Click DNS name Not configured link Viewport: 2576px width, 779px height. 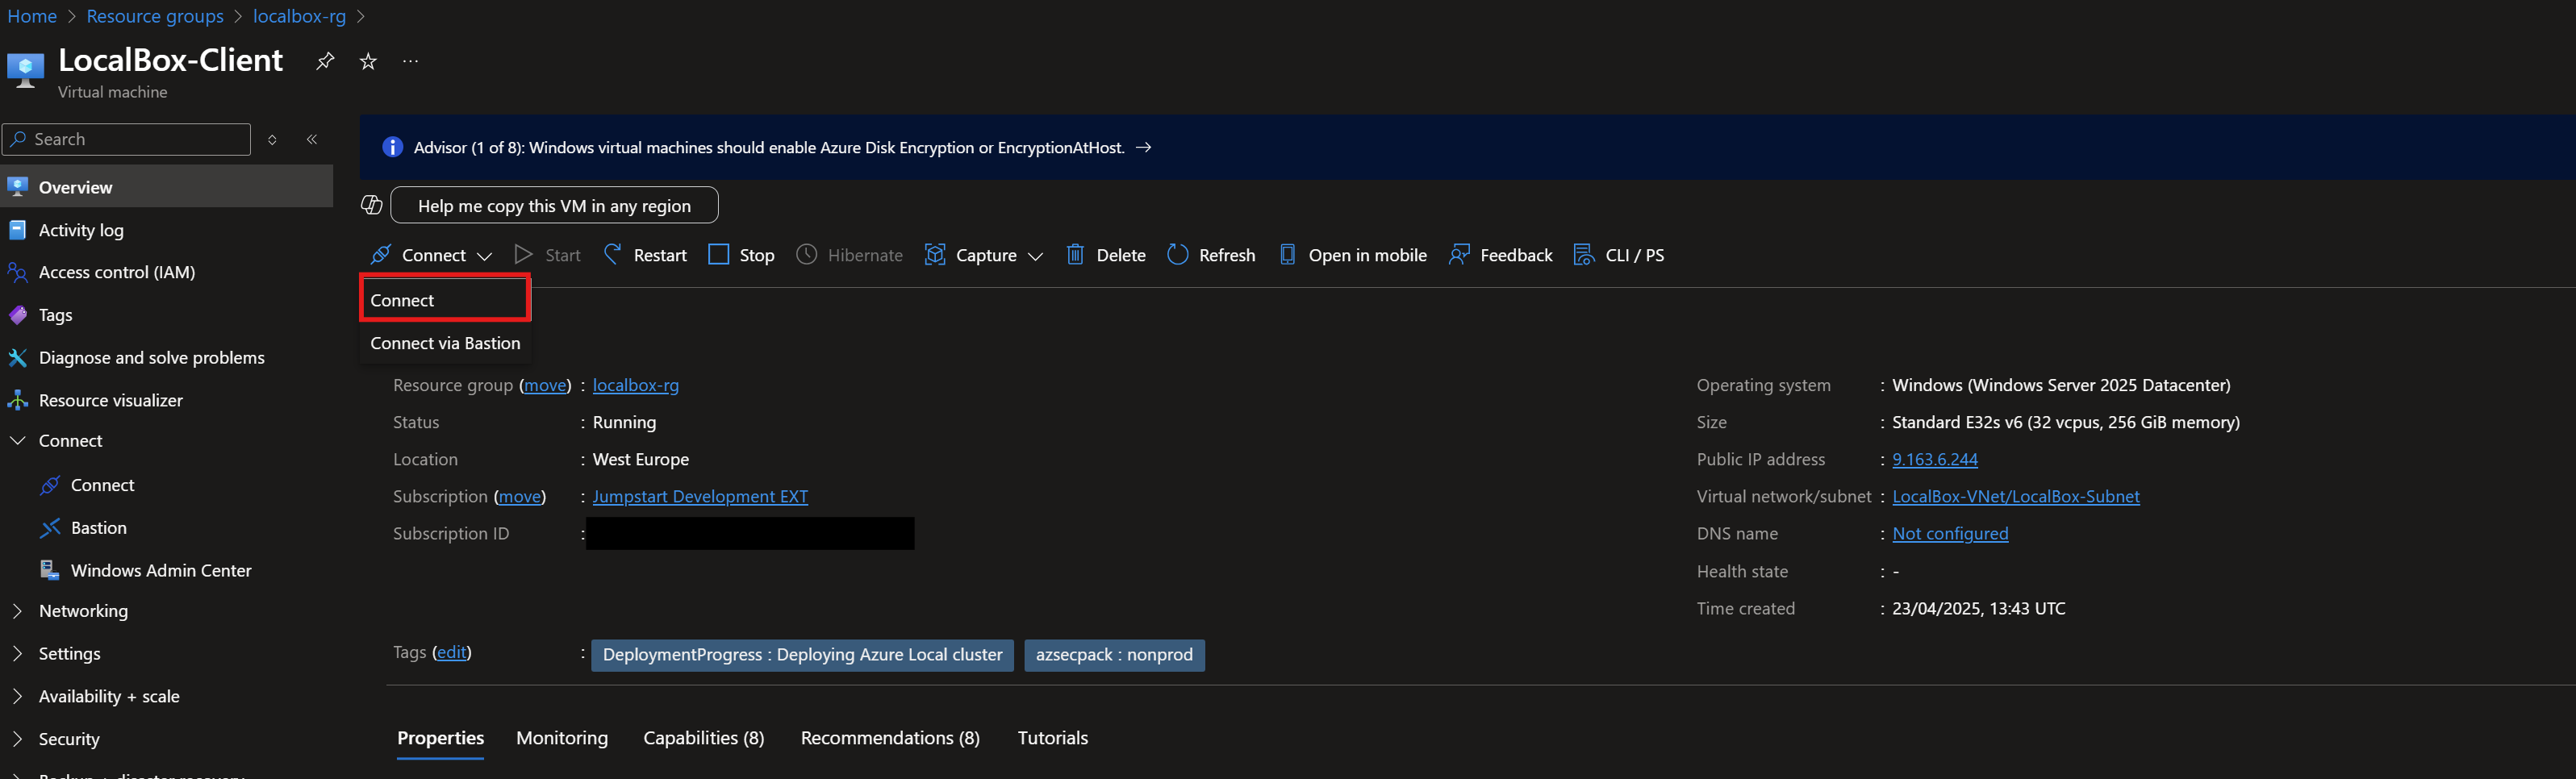pyautogui.click(x=1950, y=534)
